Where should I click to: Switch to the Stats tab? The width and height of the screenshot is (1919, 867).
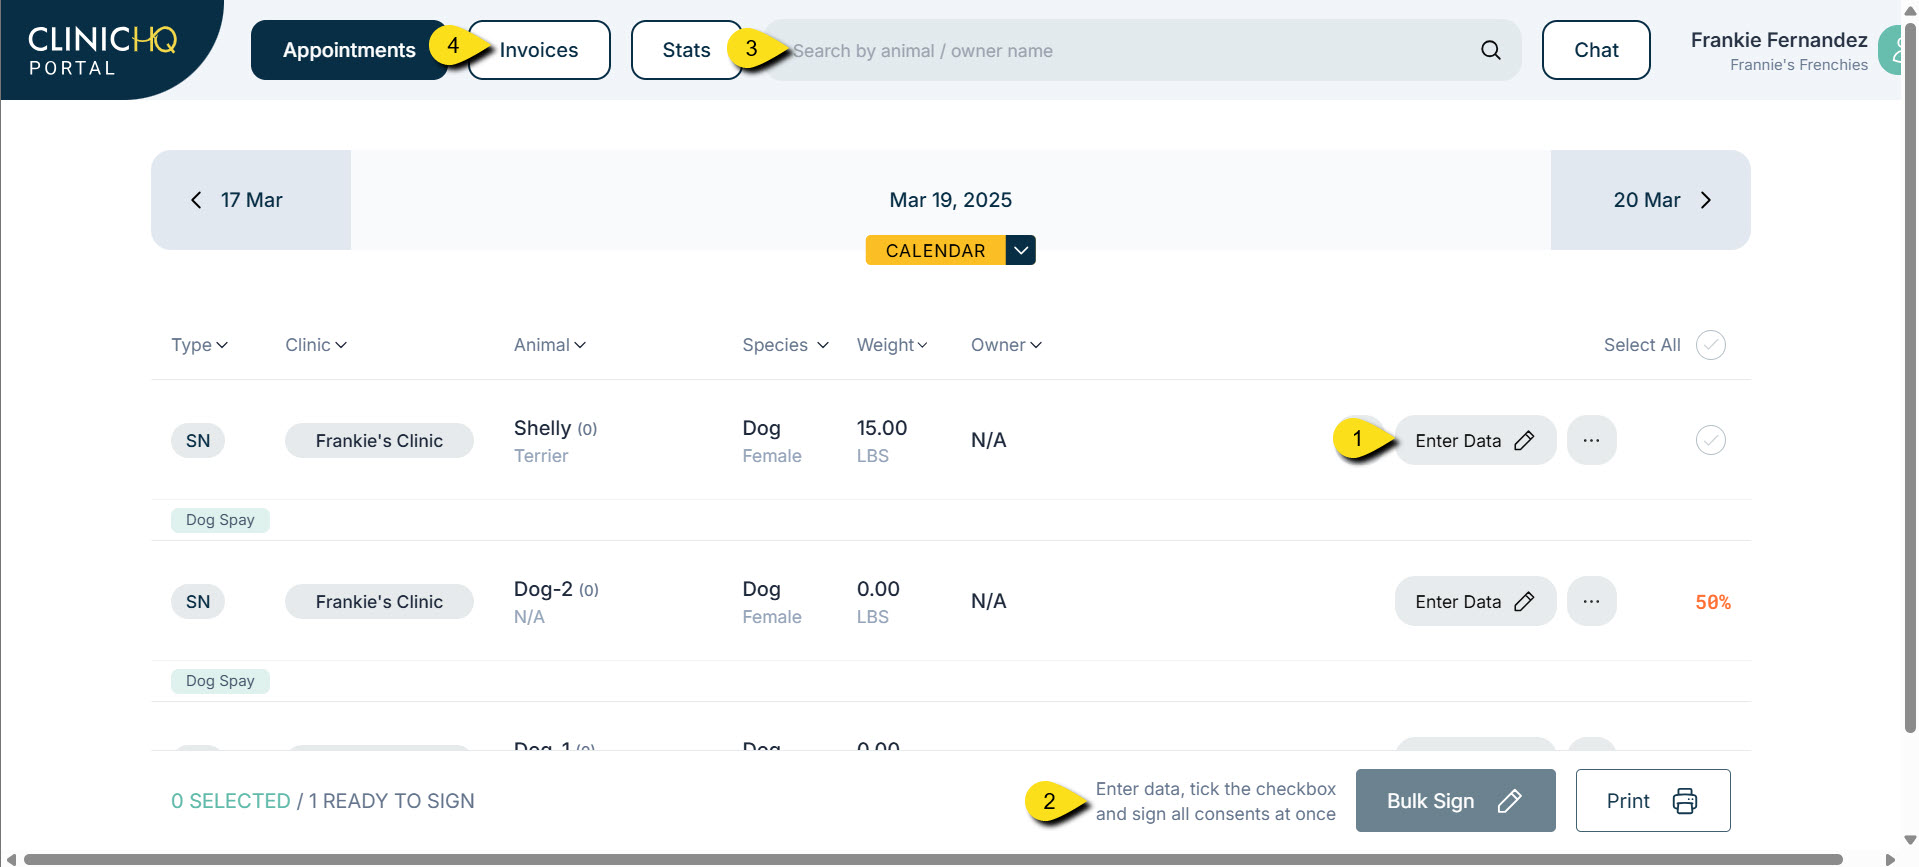tap(686, 50)
